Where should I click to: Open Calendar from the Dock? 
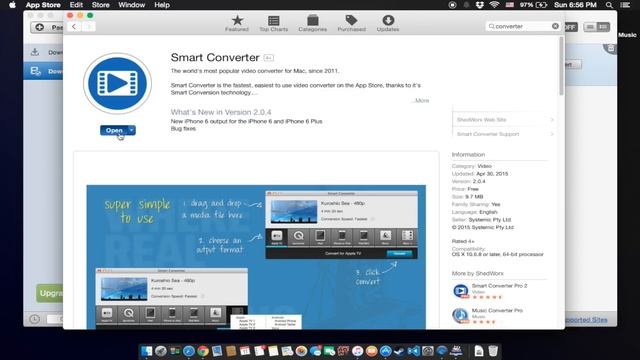245,351
